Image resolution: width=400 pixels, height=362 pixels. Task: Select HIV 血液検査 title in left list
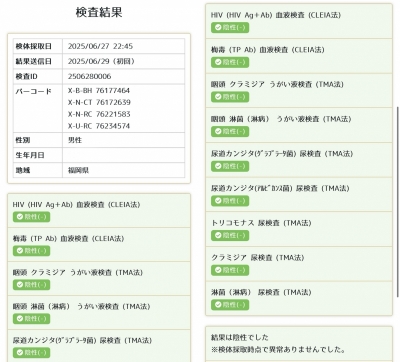tap(76, 204)
